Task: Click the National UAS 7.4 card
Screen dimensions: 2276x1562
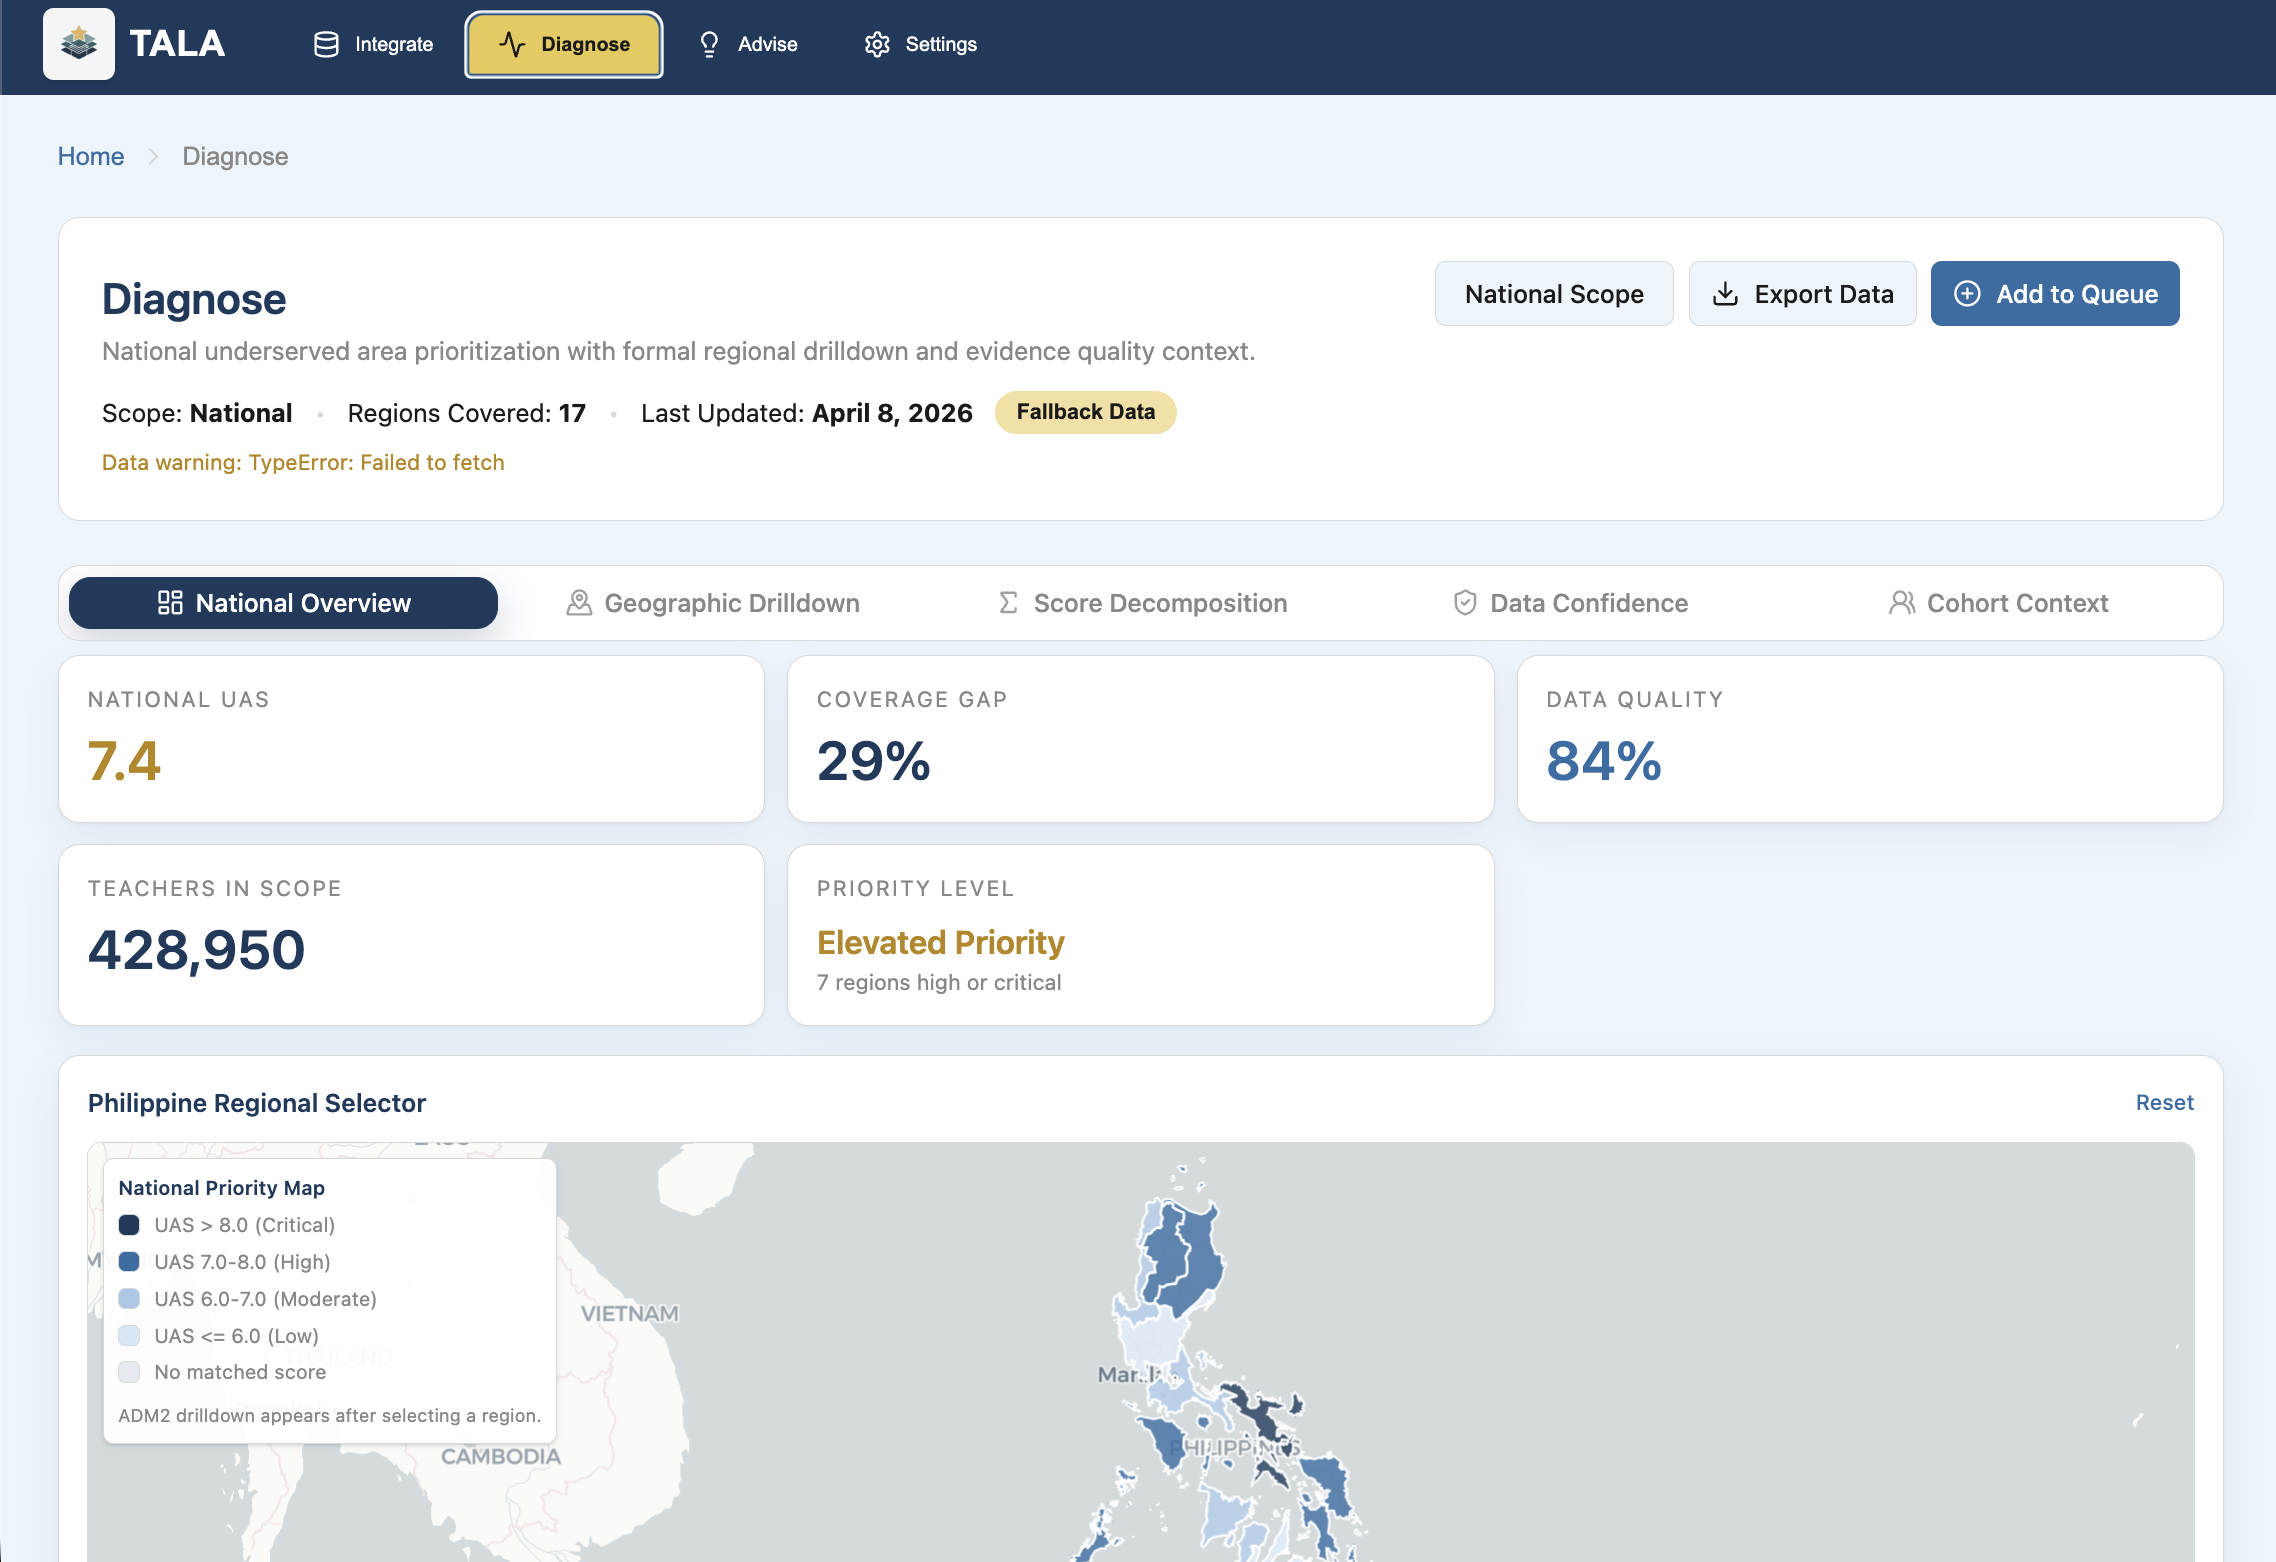Action: click(x=412, y=739)
